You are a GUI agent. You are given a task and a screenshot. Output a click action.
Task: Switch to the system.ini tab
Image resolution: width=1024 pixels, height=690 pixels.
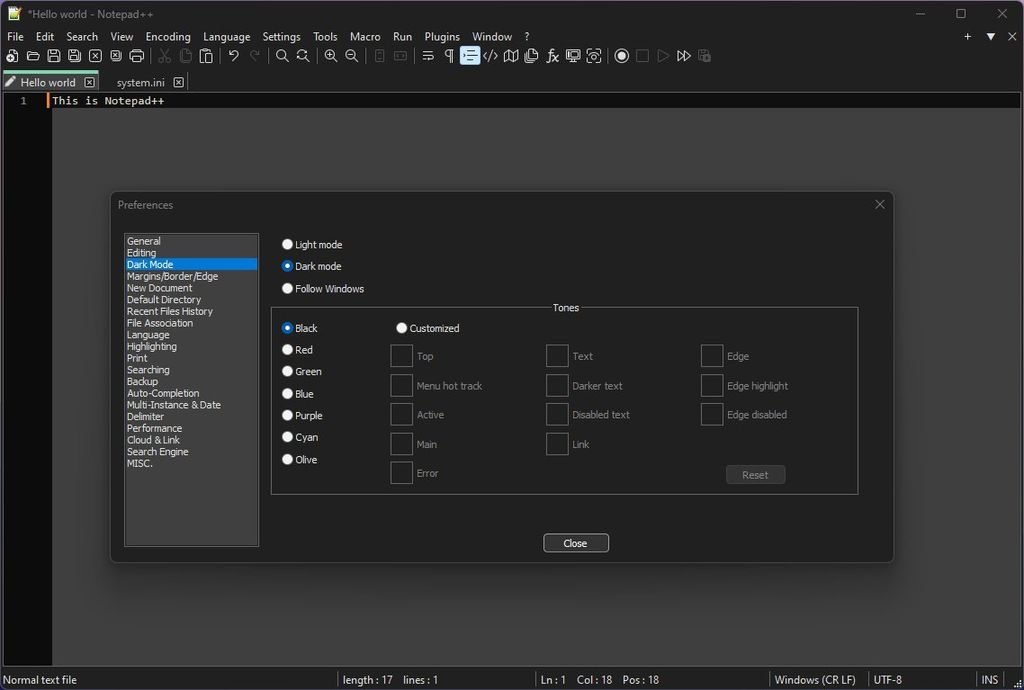(140, 82)
